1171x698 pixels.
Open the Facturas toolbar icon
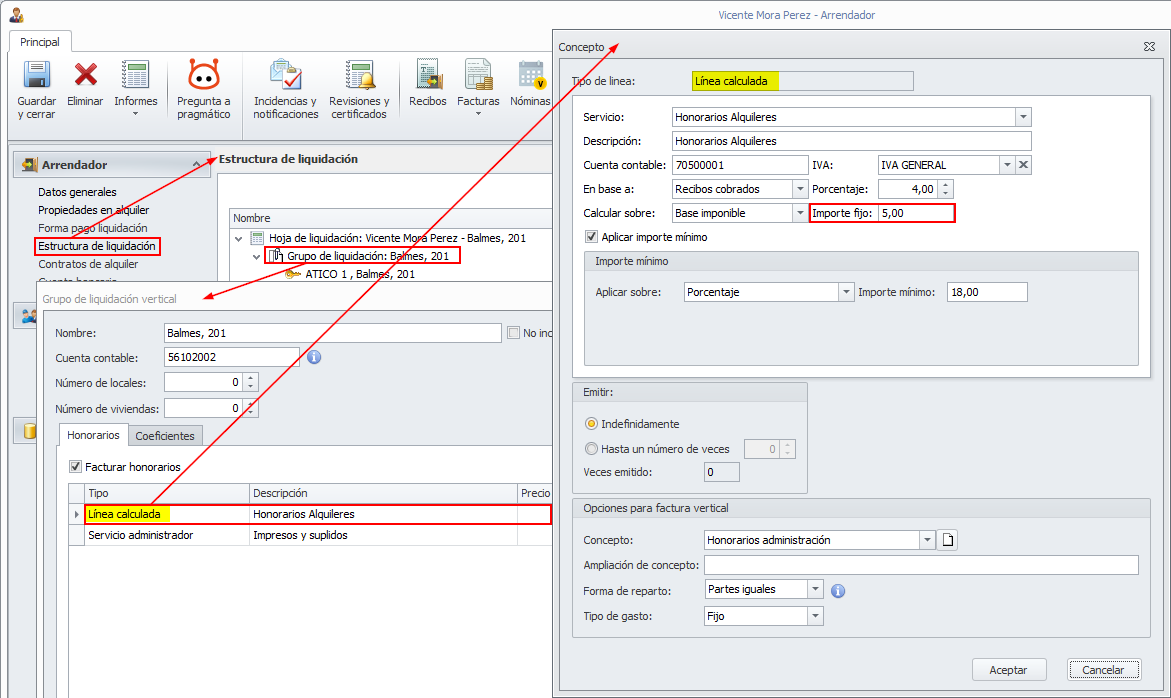click(x=478, y=75)
